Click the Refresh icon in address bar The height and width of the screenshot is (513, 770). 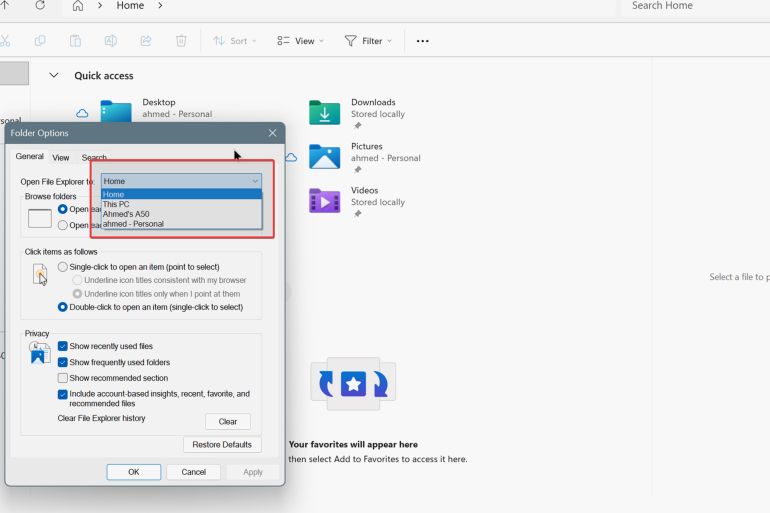point(40,6)
